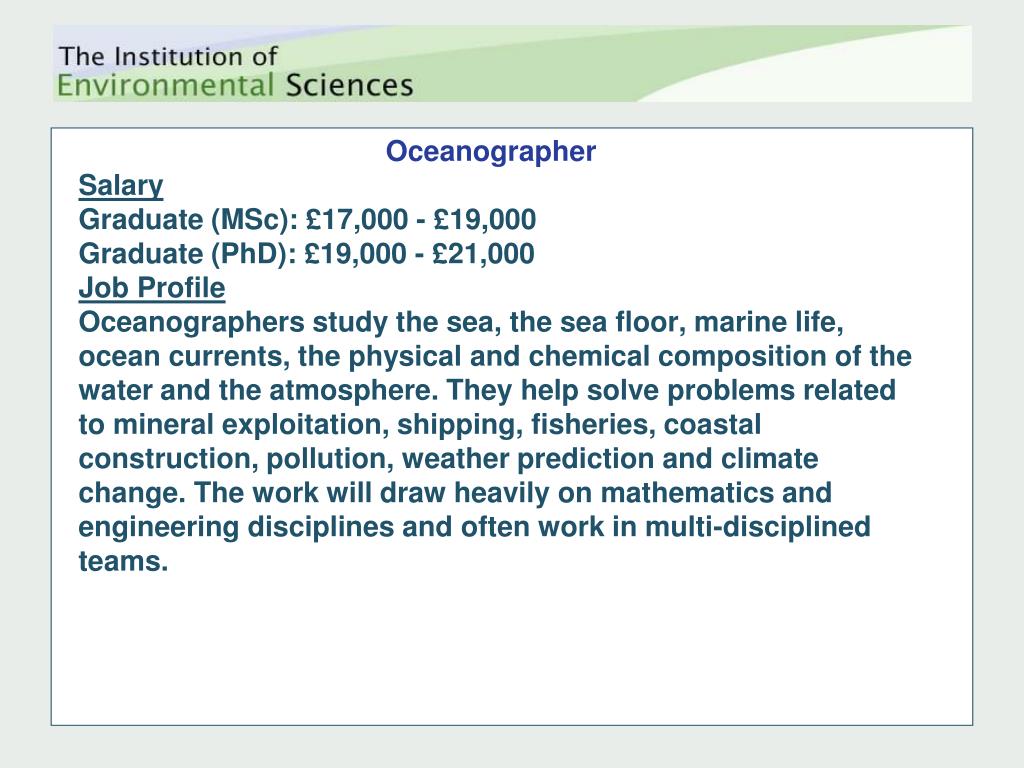Click the green swoosh banner graphic
Screen dimensions: 1024x768
pyautogui.click(x=686, y=63)
